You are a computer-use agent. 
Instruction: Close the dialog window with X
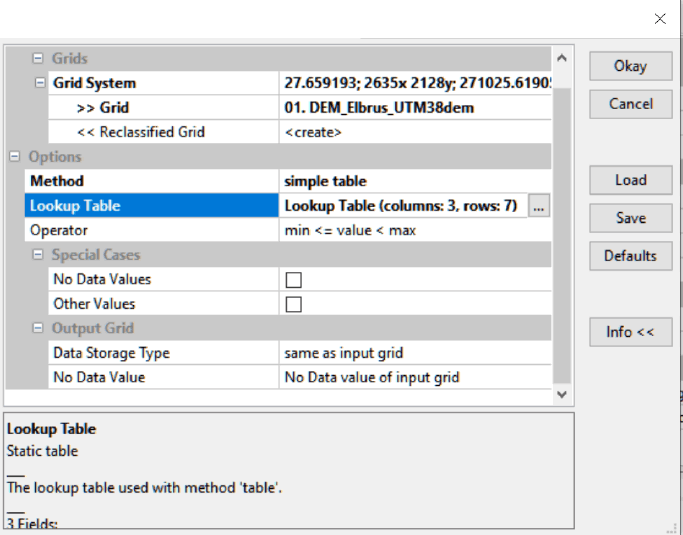click(660, 18)
